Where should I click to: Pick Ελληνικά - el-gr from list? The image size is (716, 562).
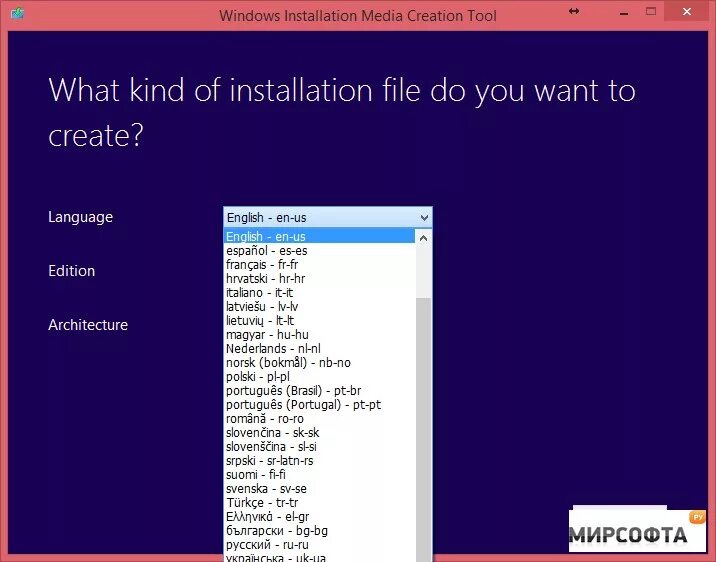coord(320,516)
